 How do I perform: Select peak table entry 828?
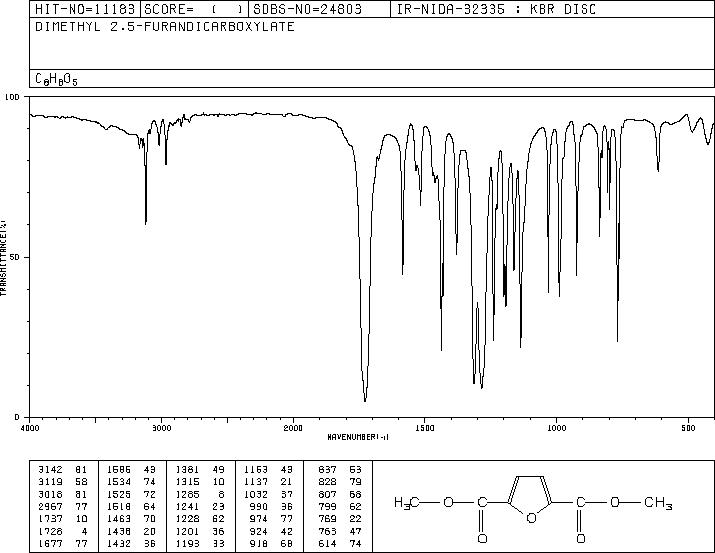pyautogui.click(x=340, y=481)
